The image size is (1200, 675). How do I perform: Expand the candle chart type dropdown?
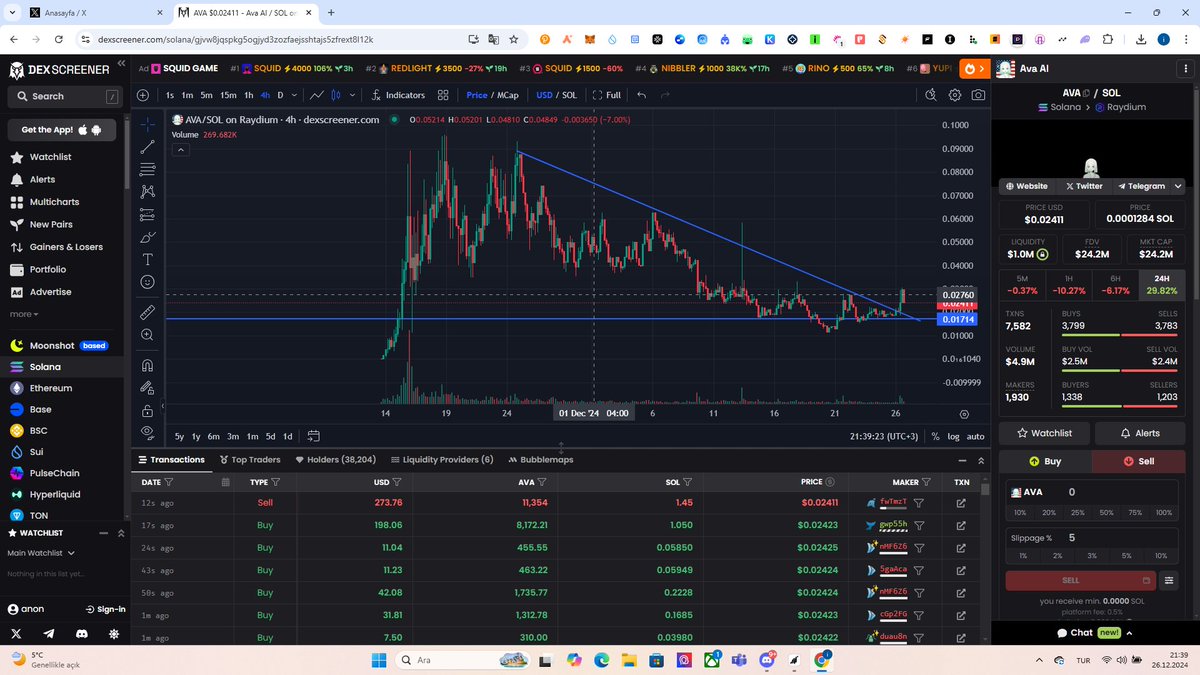[x=352, y=95]
